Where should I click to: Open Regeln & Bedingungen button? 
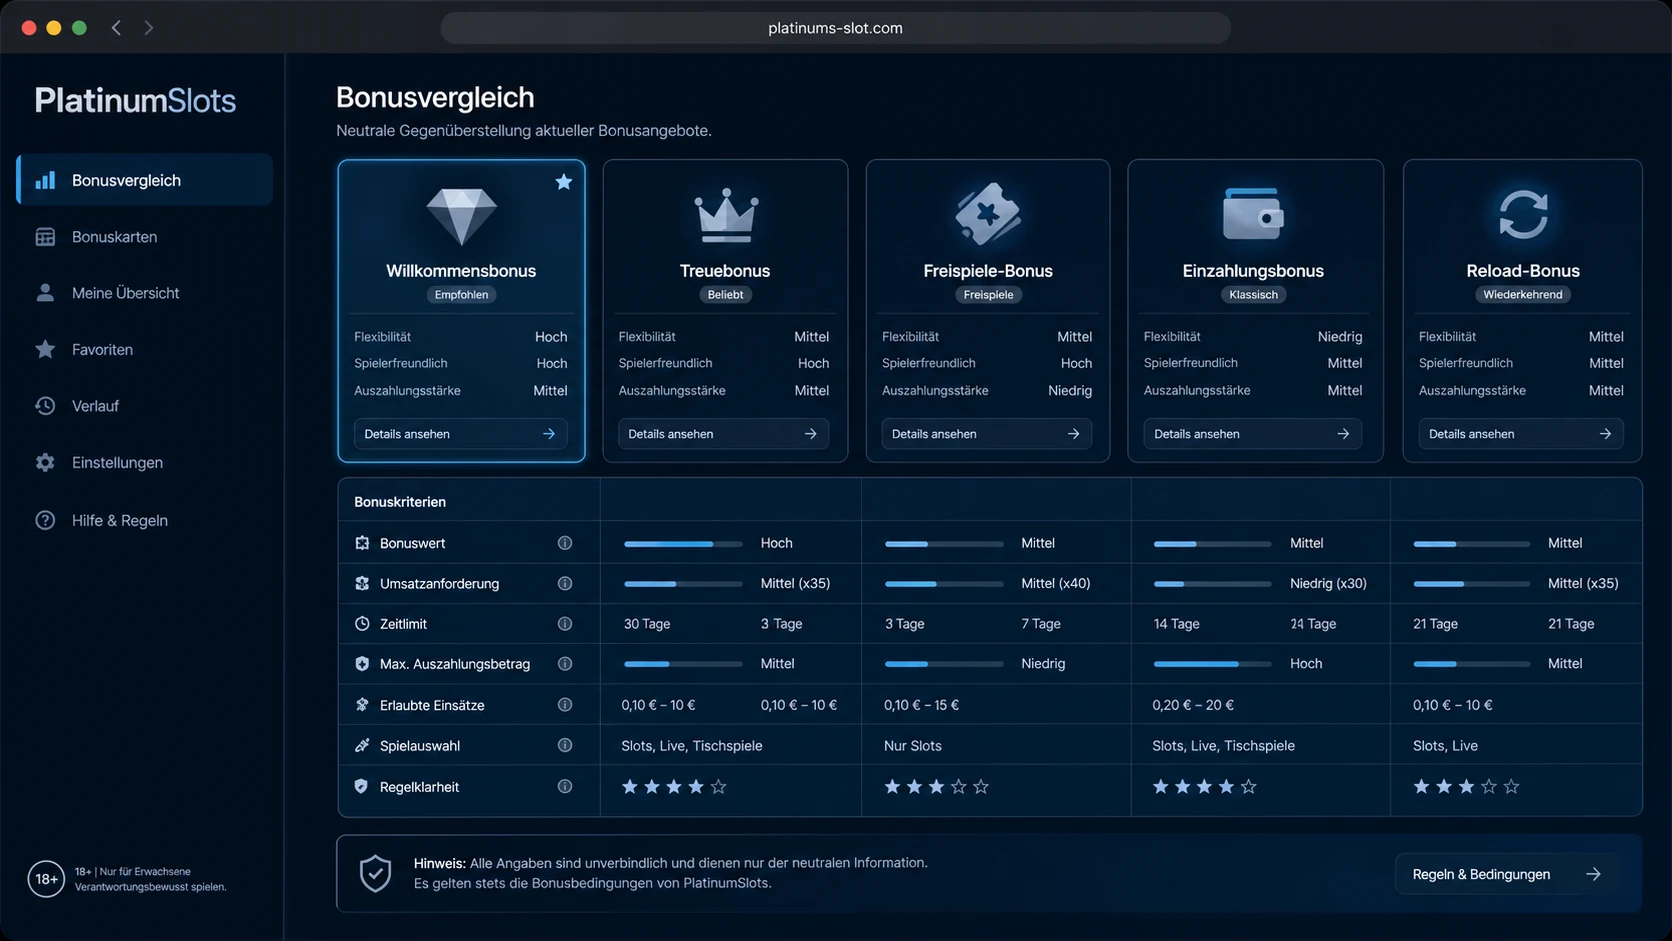[1507, 874]
